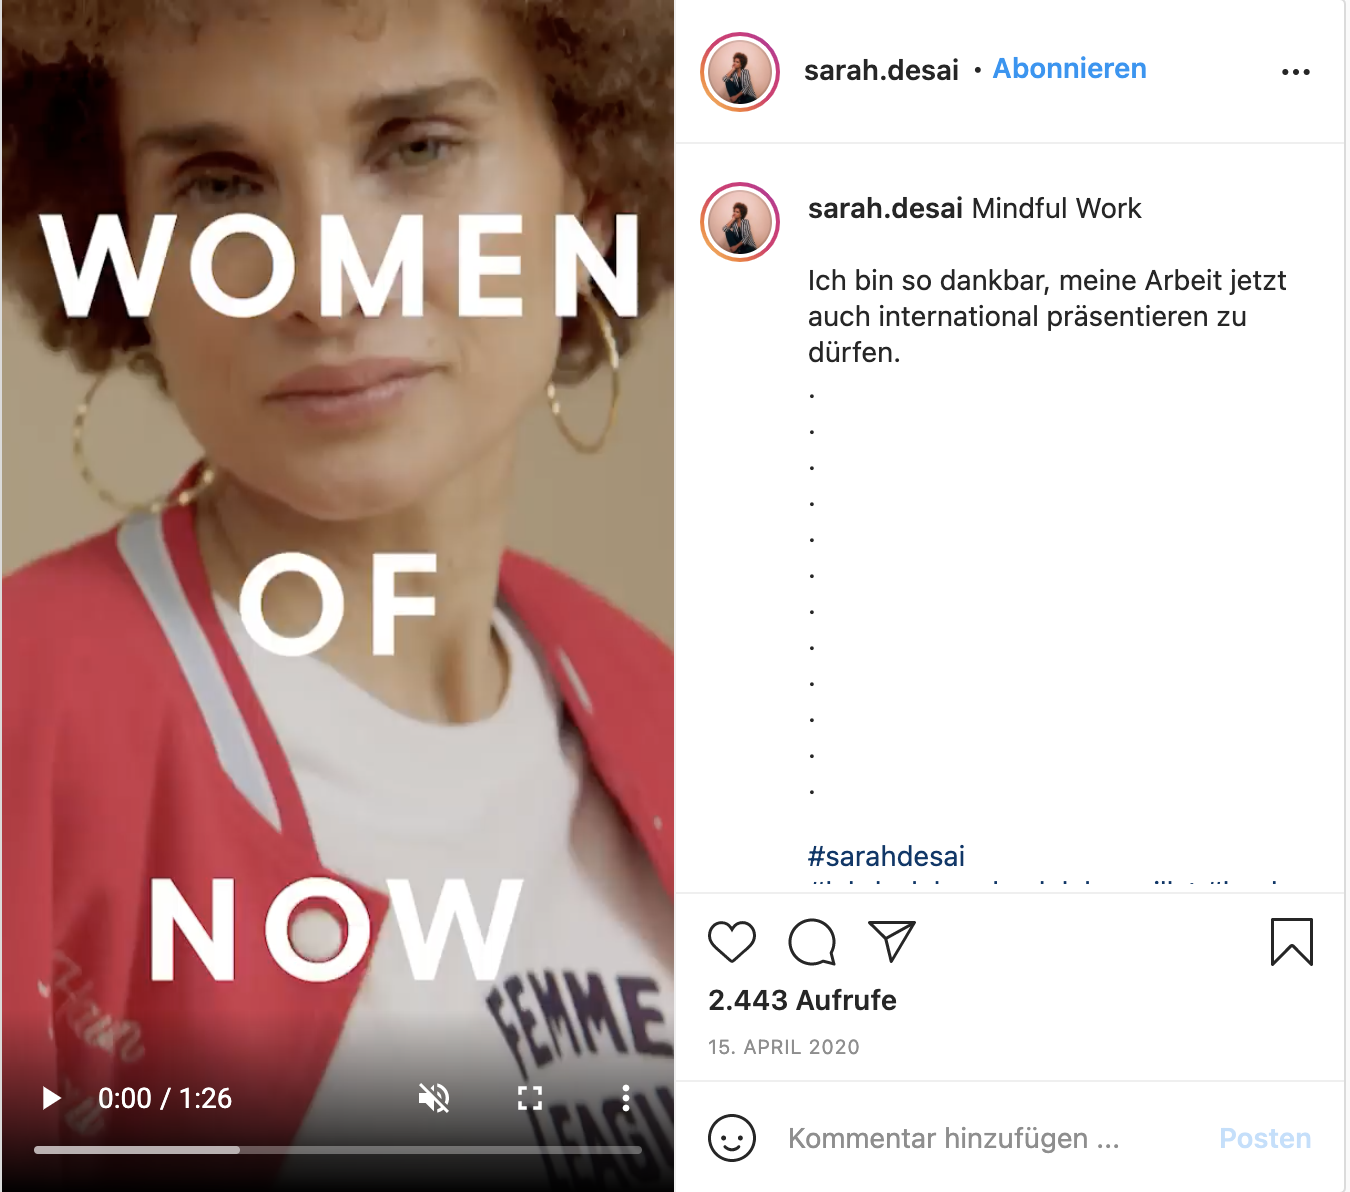Open three-dot options menu in post header

1296,72
